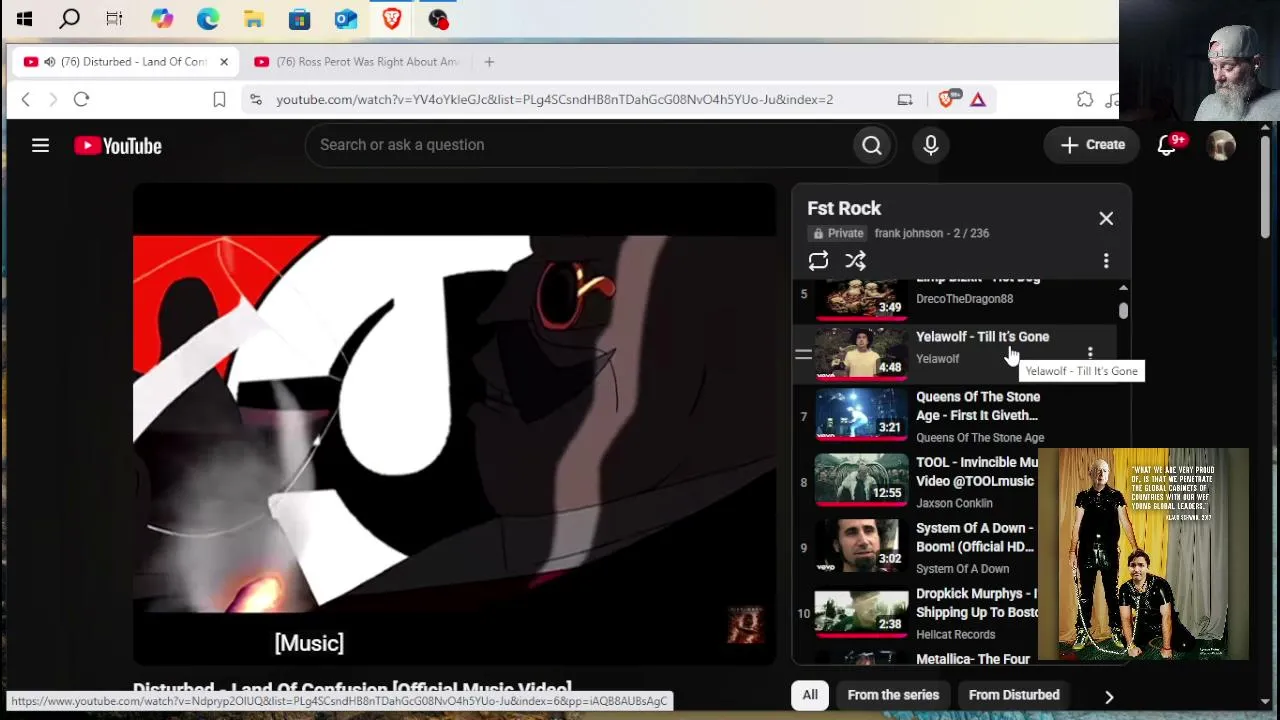This screenshot has height=720, width=1280.
Task: Toggle shuffle for the Fst Rock playlist
Action: click(x=855, y=261)
